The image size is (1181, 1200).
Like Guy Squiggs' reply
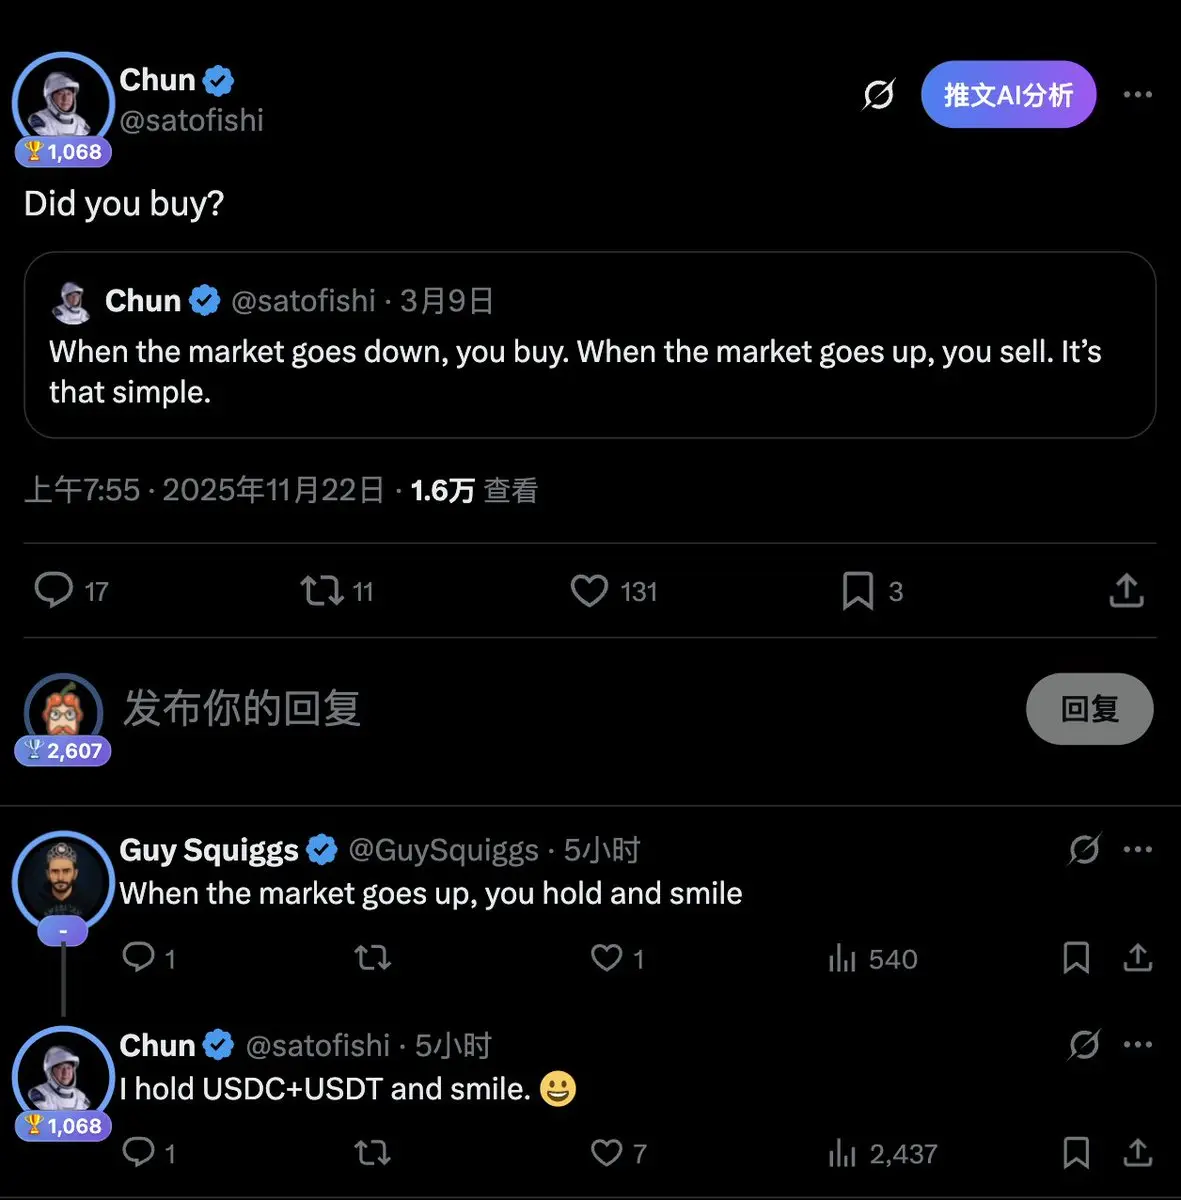606,958
